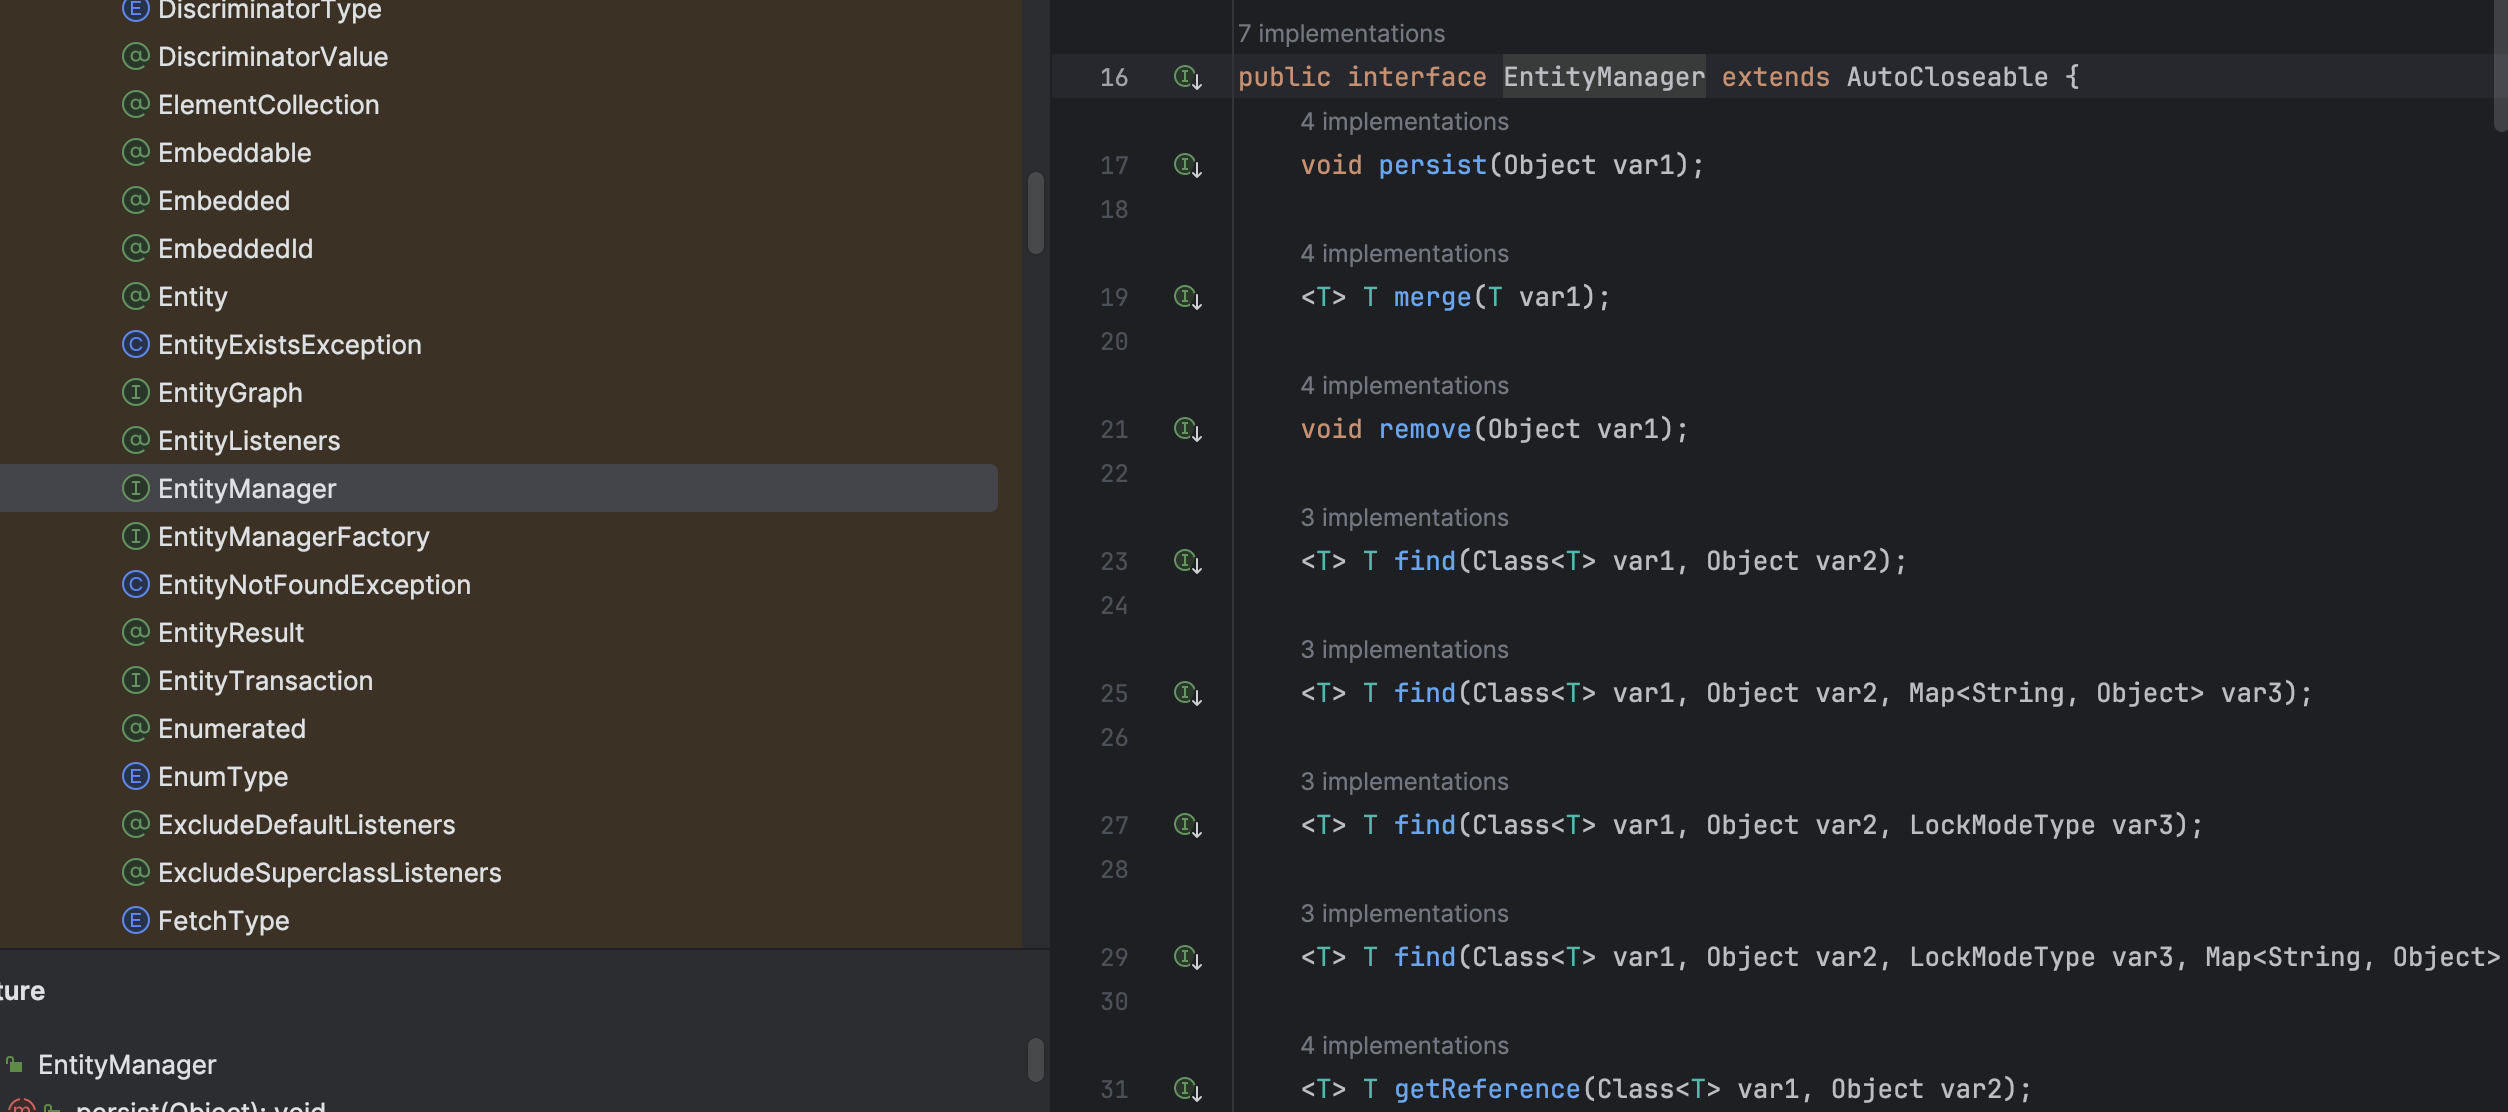Click the '7 implementations' inlay hint
Screen dimensions: 2508x1112
(x=1340, y=33)
